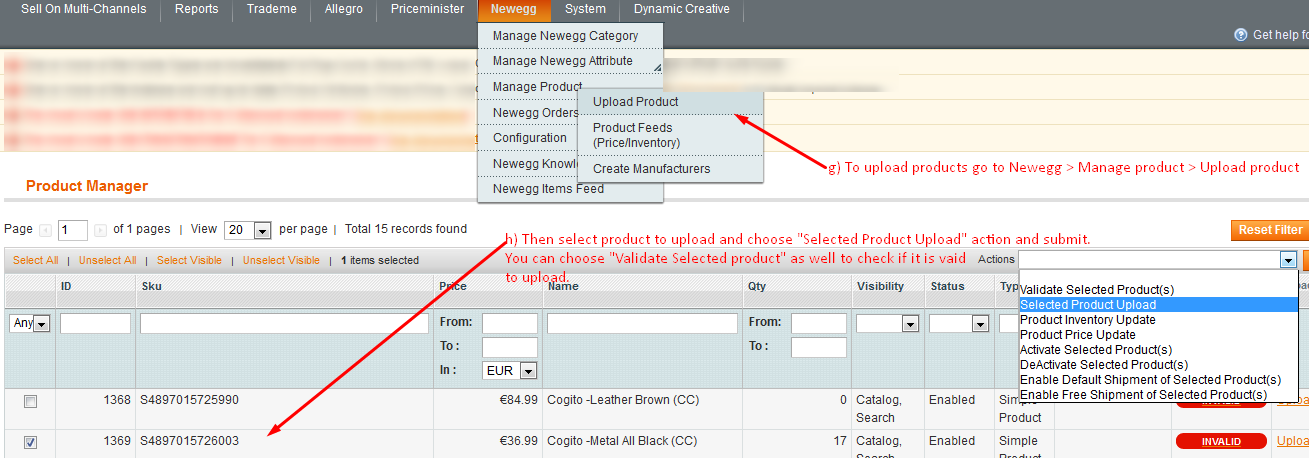The width and height of the screenshot is (1309, 458).
Task: Collapse the Actions dropdown arrow
Action: (x=1288, y=260)
